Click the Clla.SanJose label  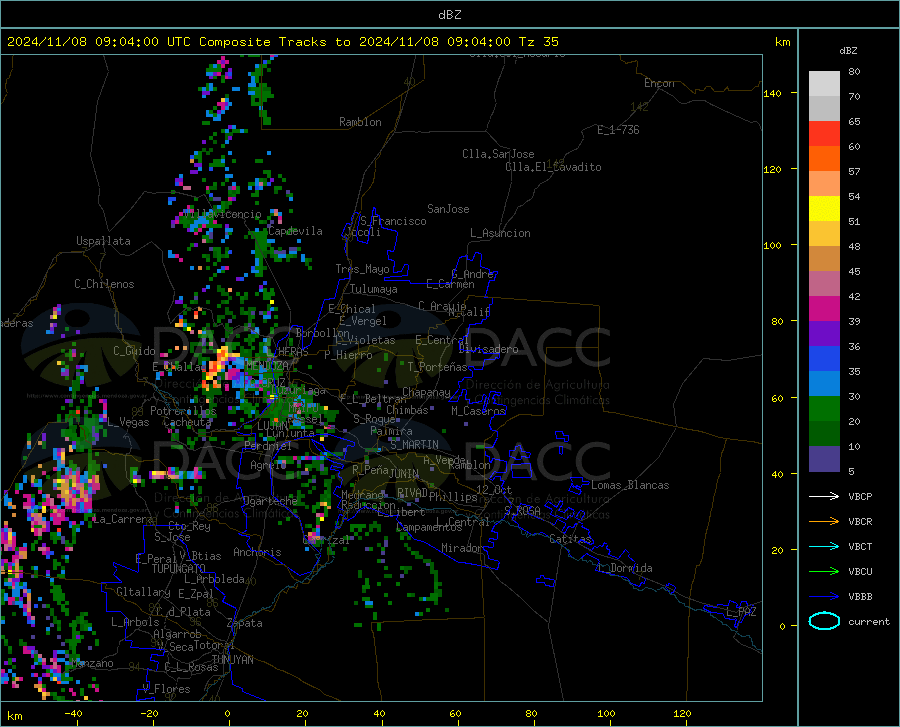pyautogui.click(x=498, y=154)
